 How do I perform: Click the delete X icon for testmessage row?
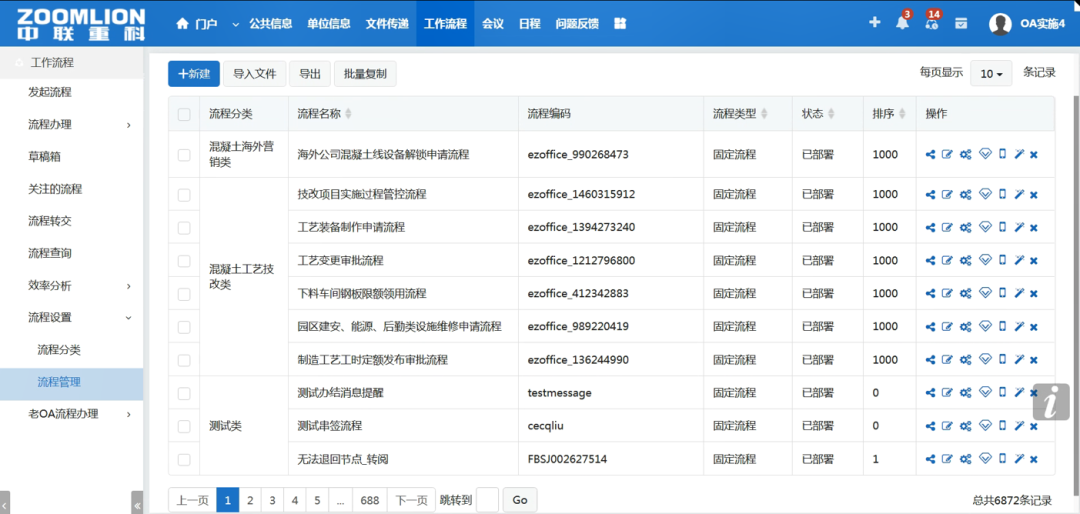click(x=1034, y=393)
